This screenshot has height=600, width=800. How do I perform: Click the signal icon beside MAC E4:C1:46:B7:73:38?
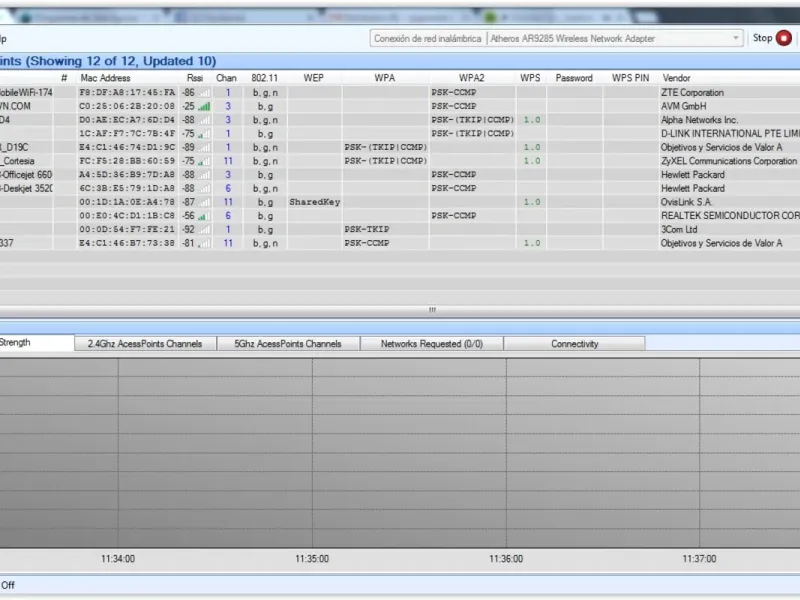(x=204, y=244)
